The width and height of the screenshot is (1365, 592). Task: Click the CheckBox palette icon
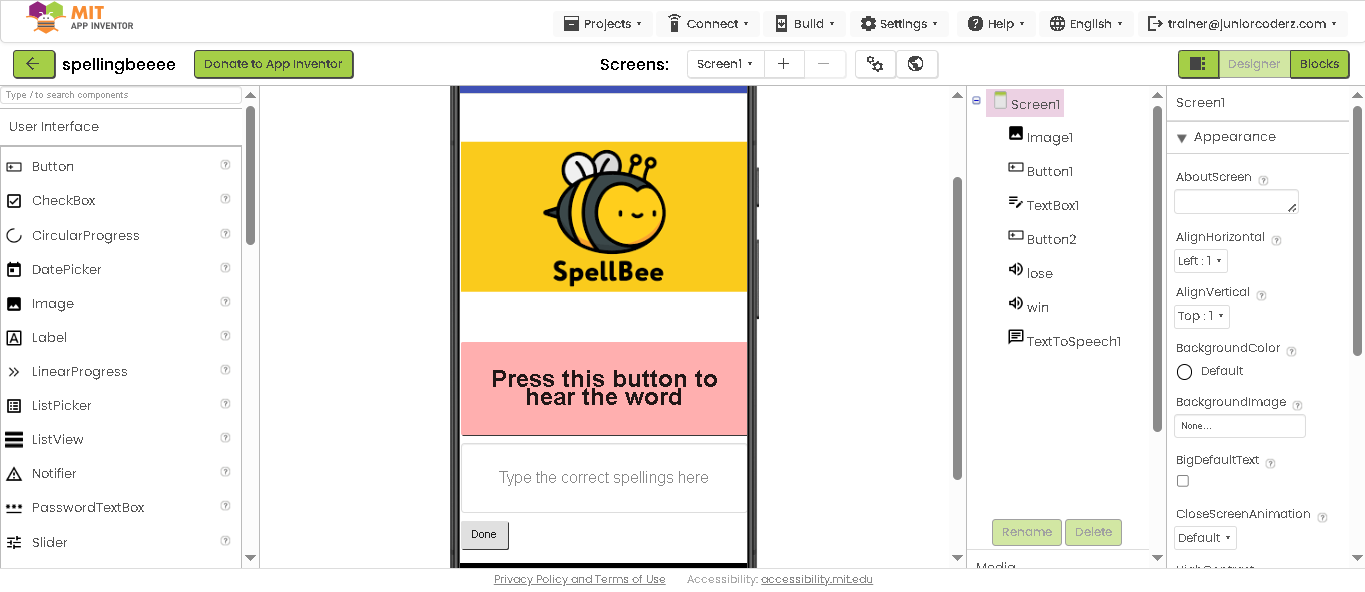[x=14, y=201]
